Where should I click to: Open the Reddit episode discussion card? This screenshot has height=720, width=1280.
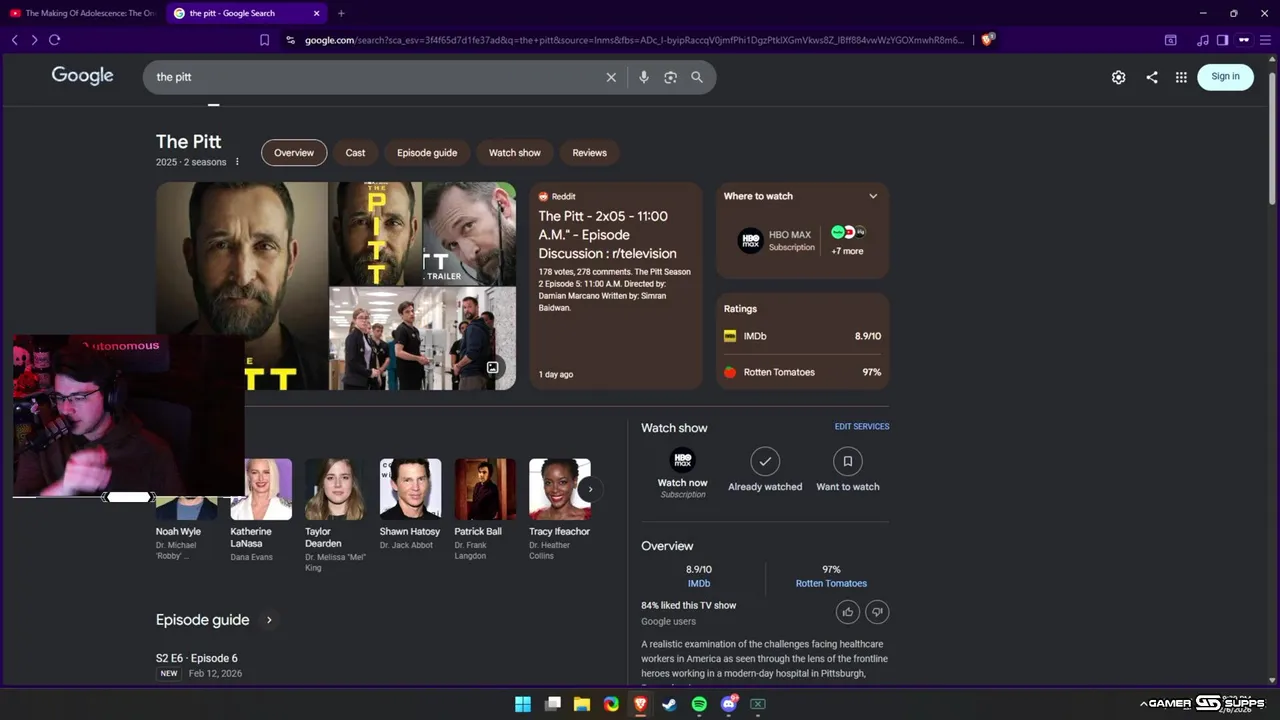pyautogui.click(x=616, y=286)
